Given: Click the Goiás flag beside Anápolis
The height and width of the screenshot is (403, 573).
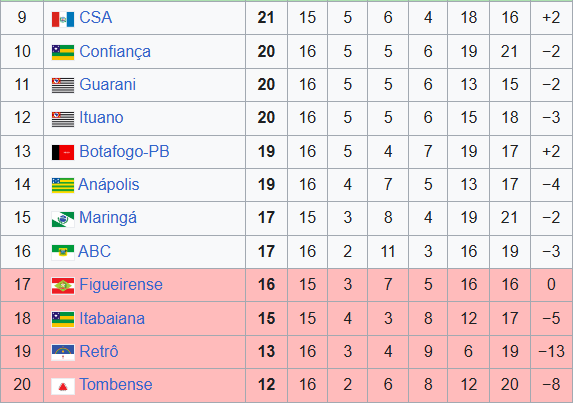Looking at the screenshot, I should tap(63, 186).
